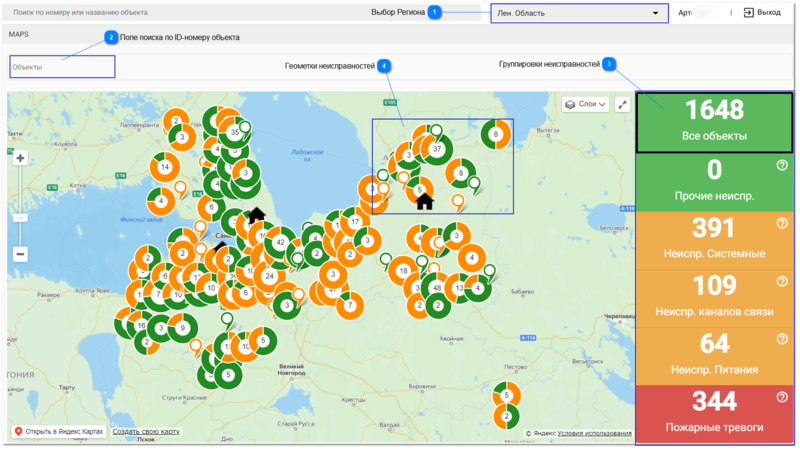Open the Открыть в Яндекс.Картах link
800x451 pixels.
point(59,432)
